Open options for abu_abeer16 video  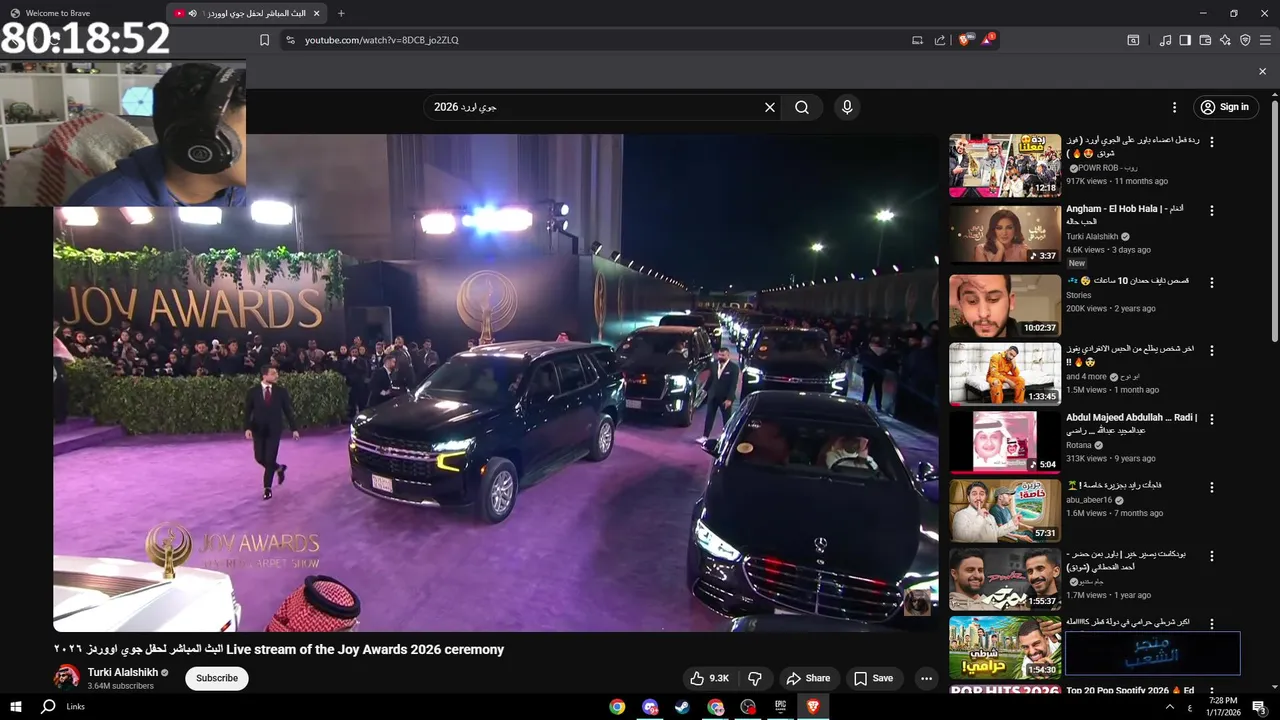[1212, 487]
